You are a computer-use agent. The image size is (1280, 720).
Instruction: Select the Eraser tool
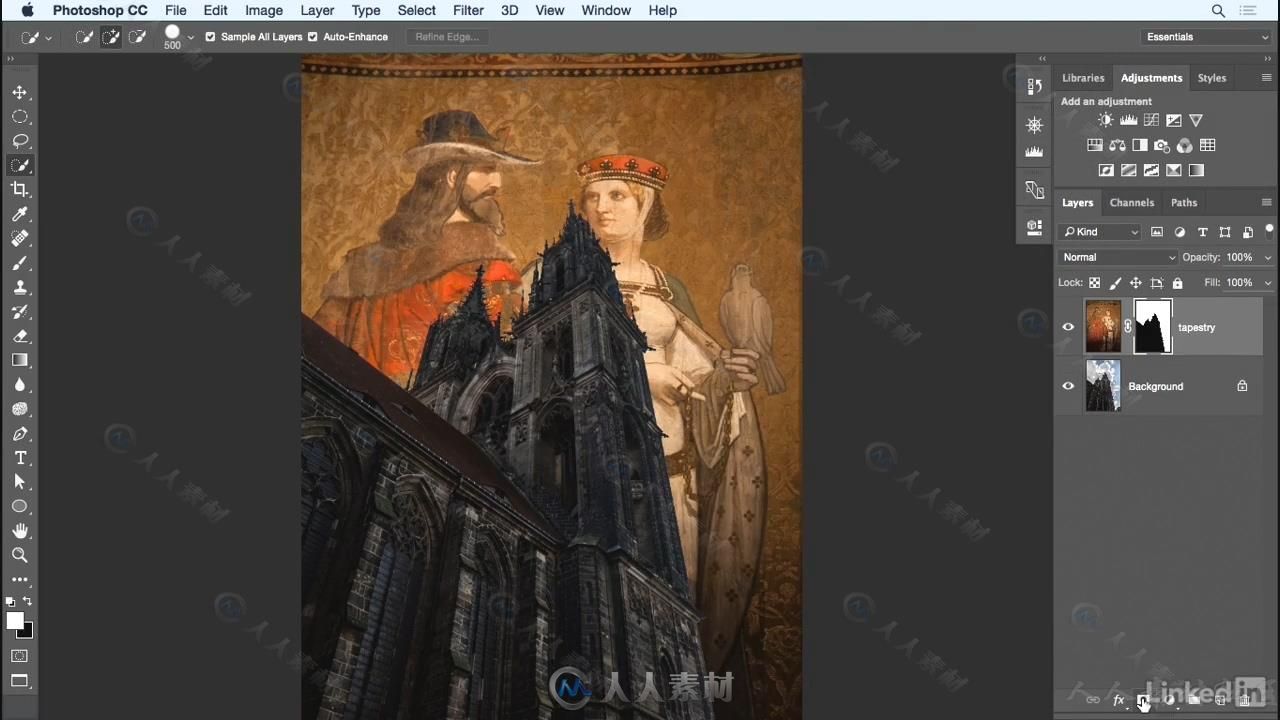19,336
